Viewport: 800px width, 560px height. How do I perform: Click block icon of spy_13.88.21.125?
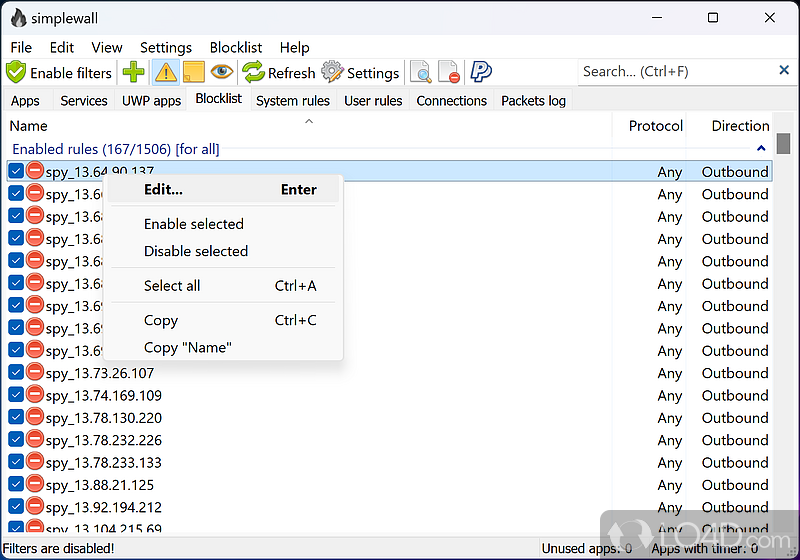click(x=35, y=483)
